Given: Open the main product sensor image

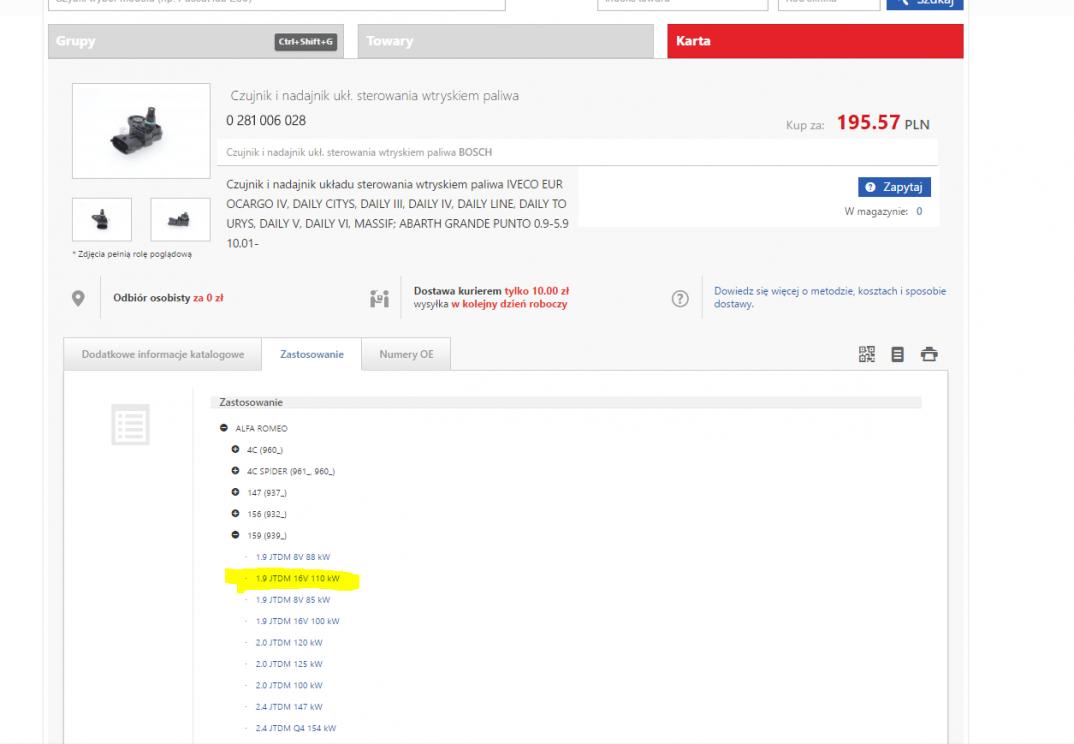Looking at the screenshot, I should (x=141, y=131).
